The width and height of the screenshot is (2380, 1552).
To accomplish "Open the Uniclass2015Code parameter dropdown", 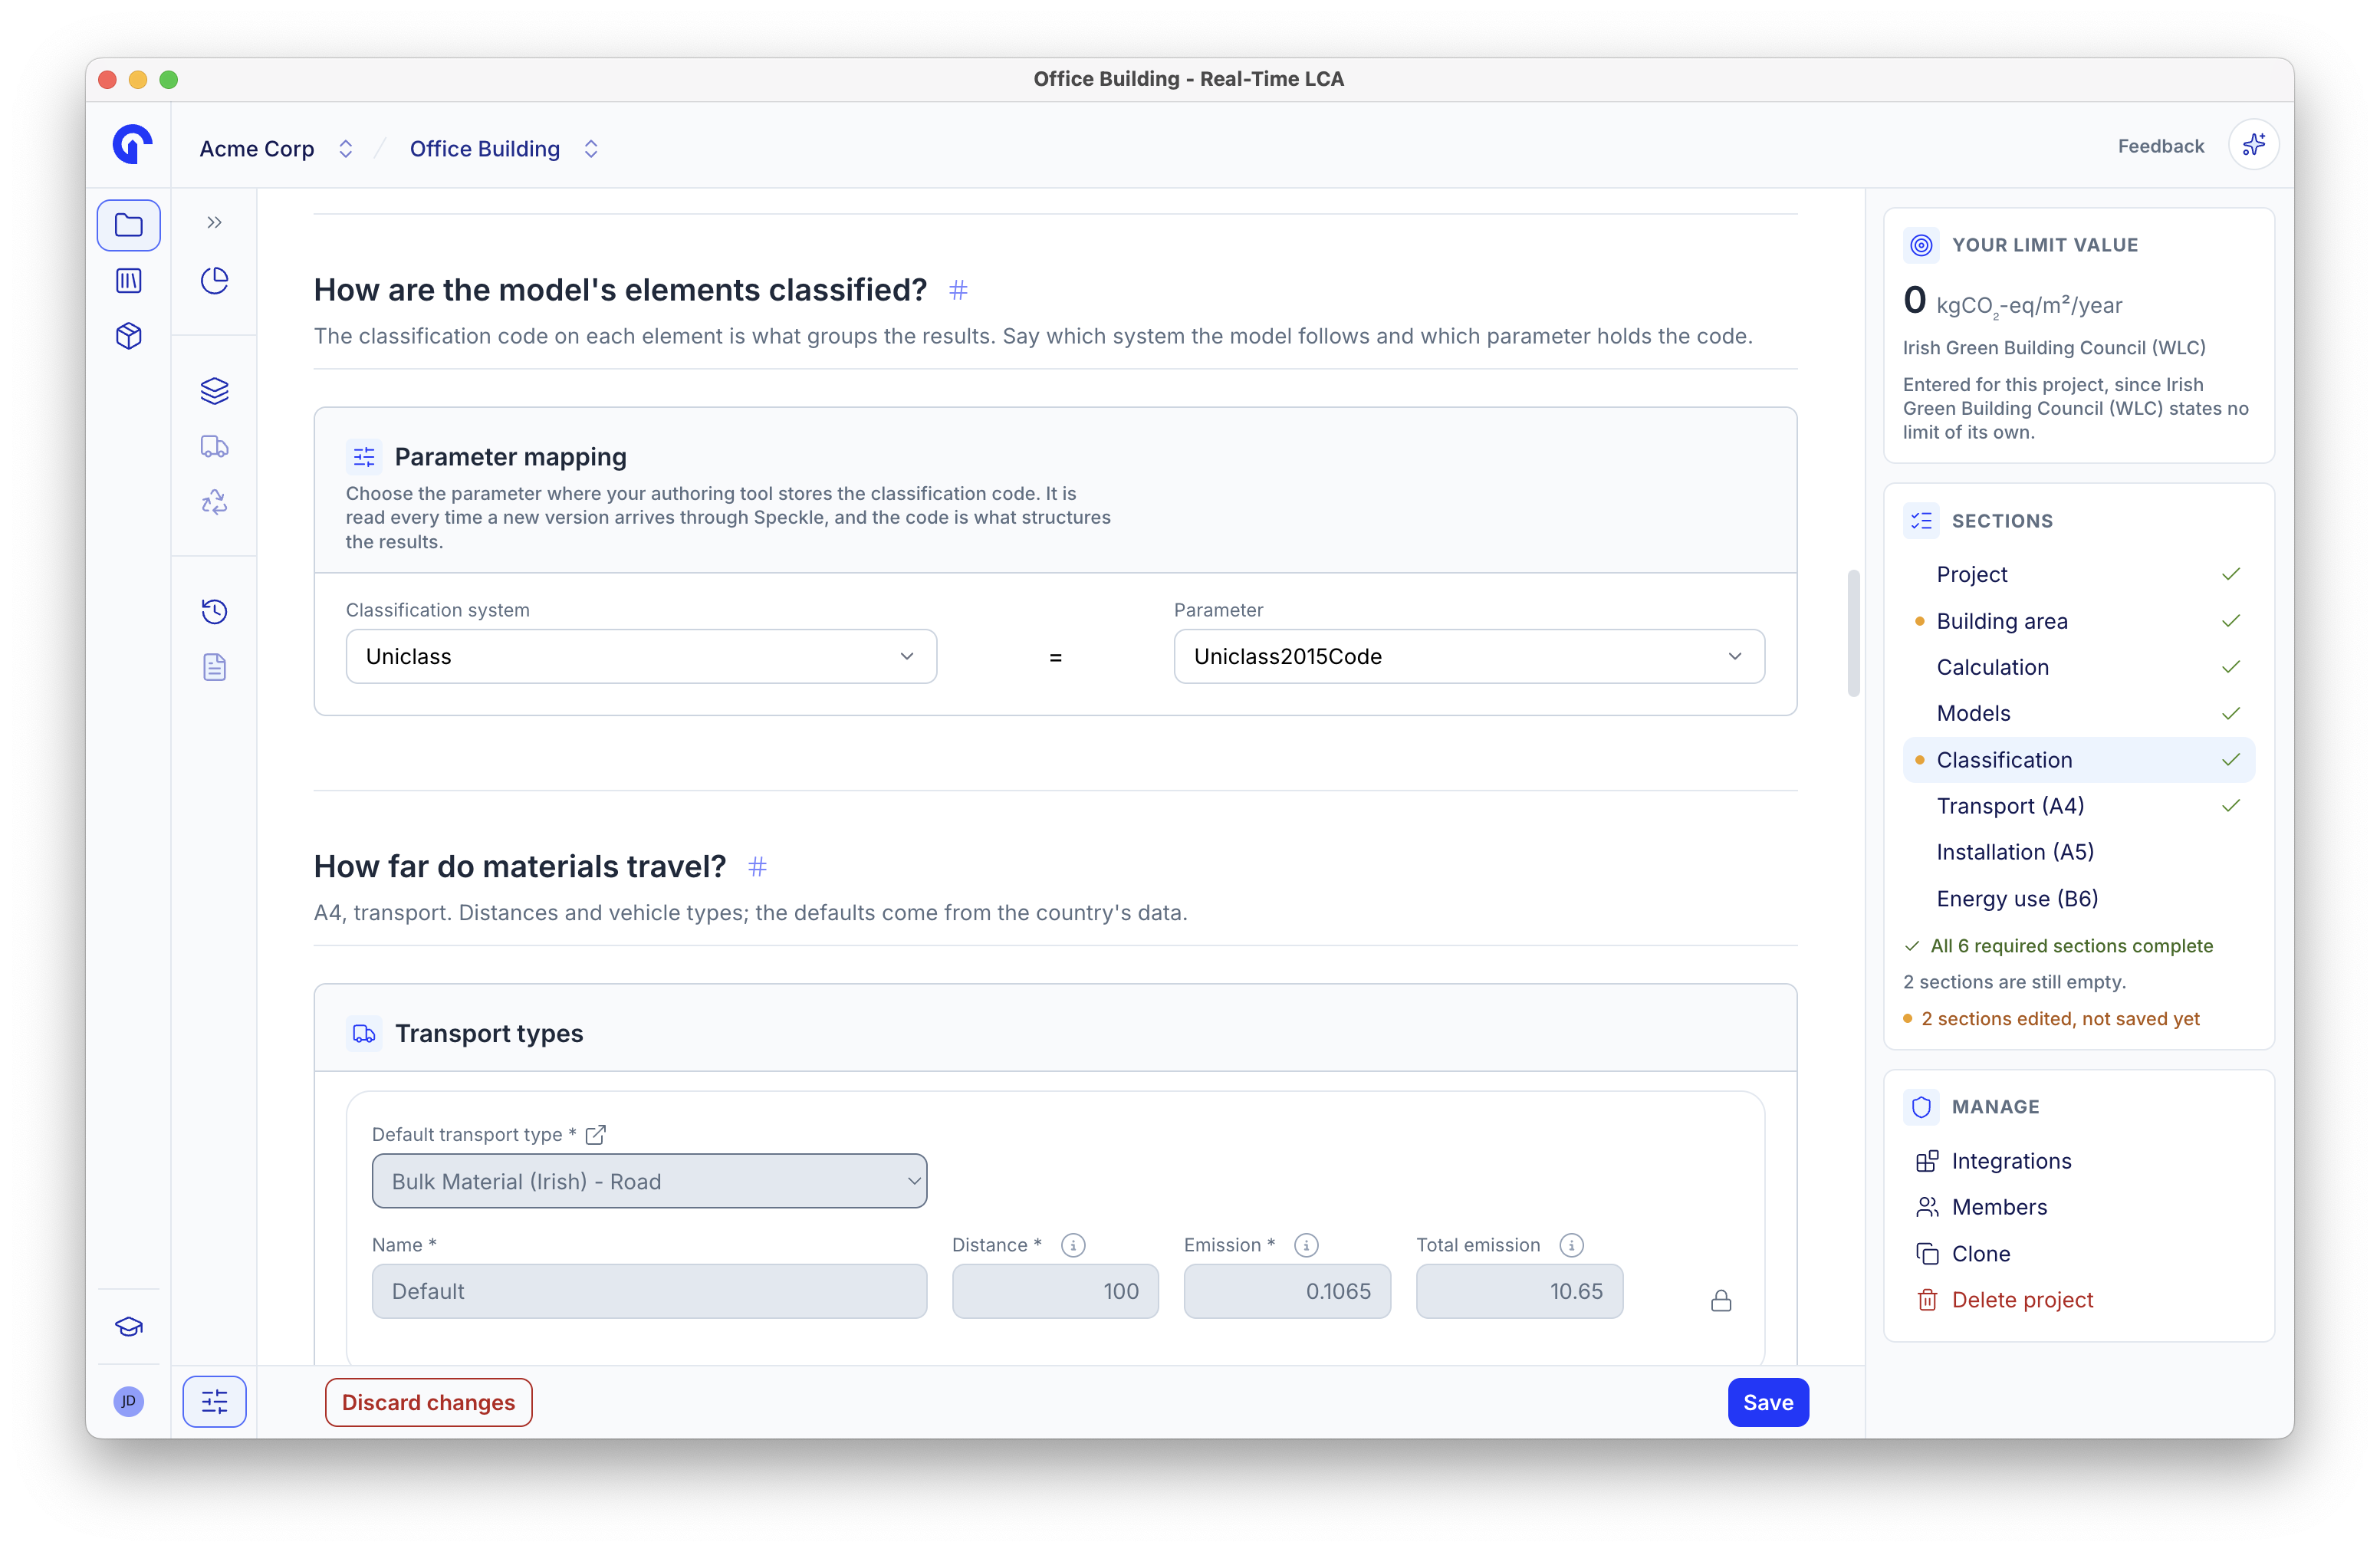I will pos(1469,656).
